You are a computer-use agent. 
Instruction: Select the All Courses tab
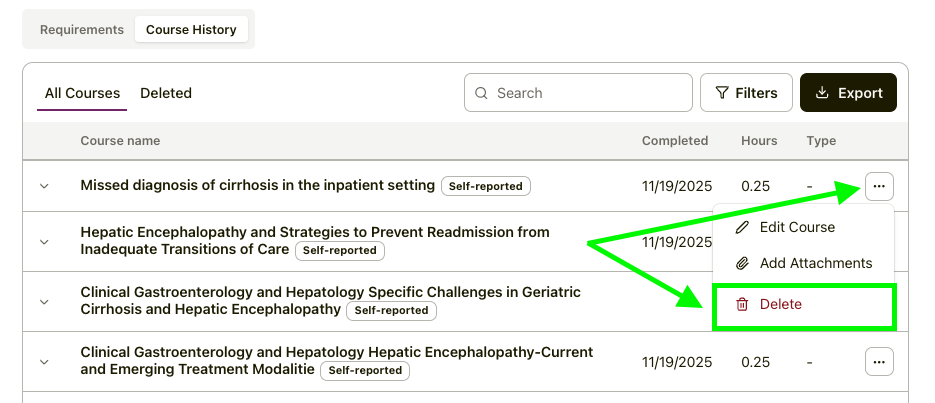click(x=82, y=93)
